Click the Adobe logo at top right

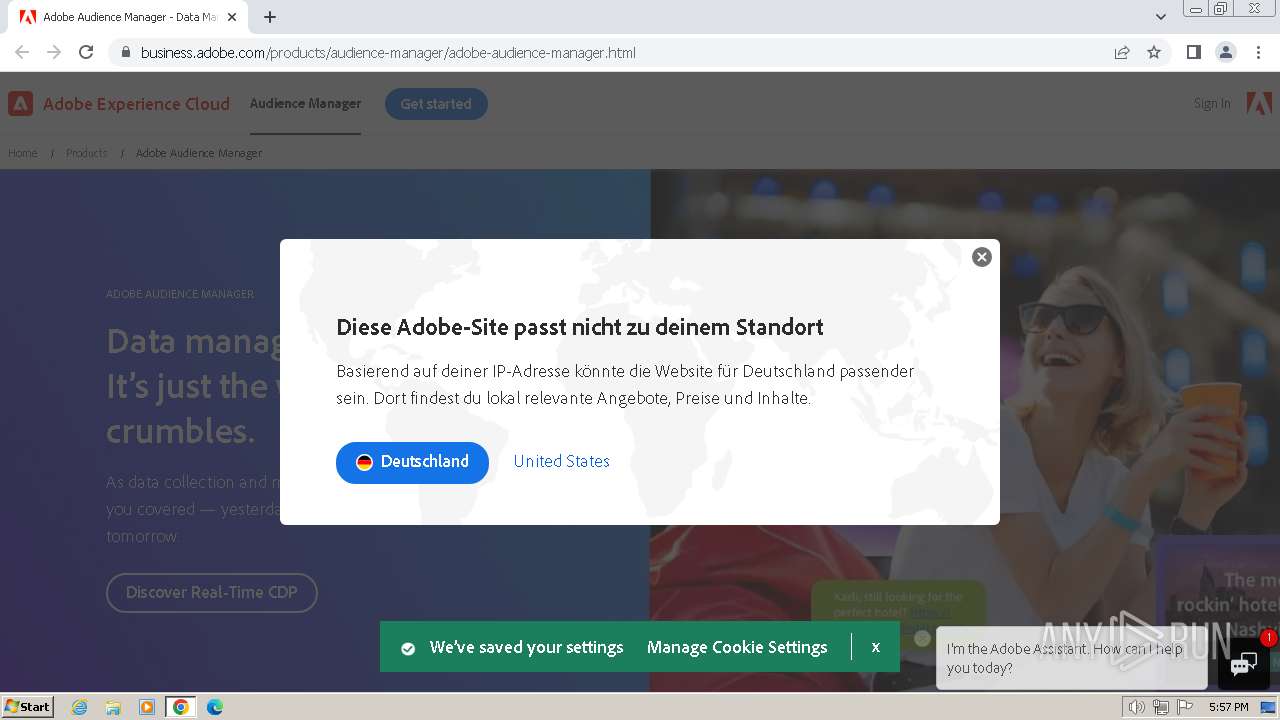(1259, 103)
